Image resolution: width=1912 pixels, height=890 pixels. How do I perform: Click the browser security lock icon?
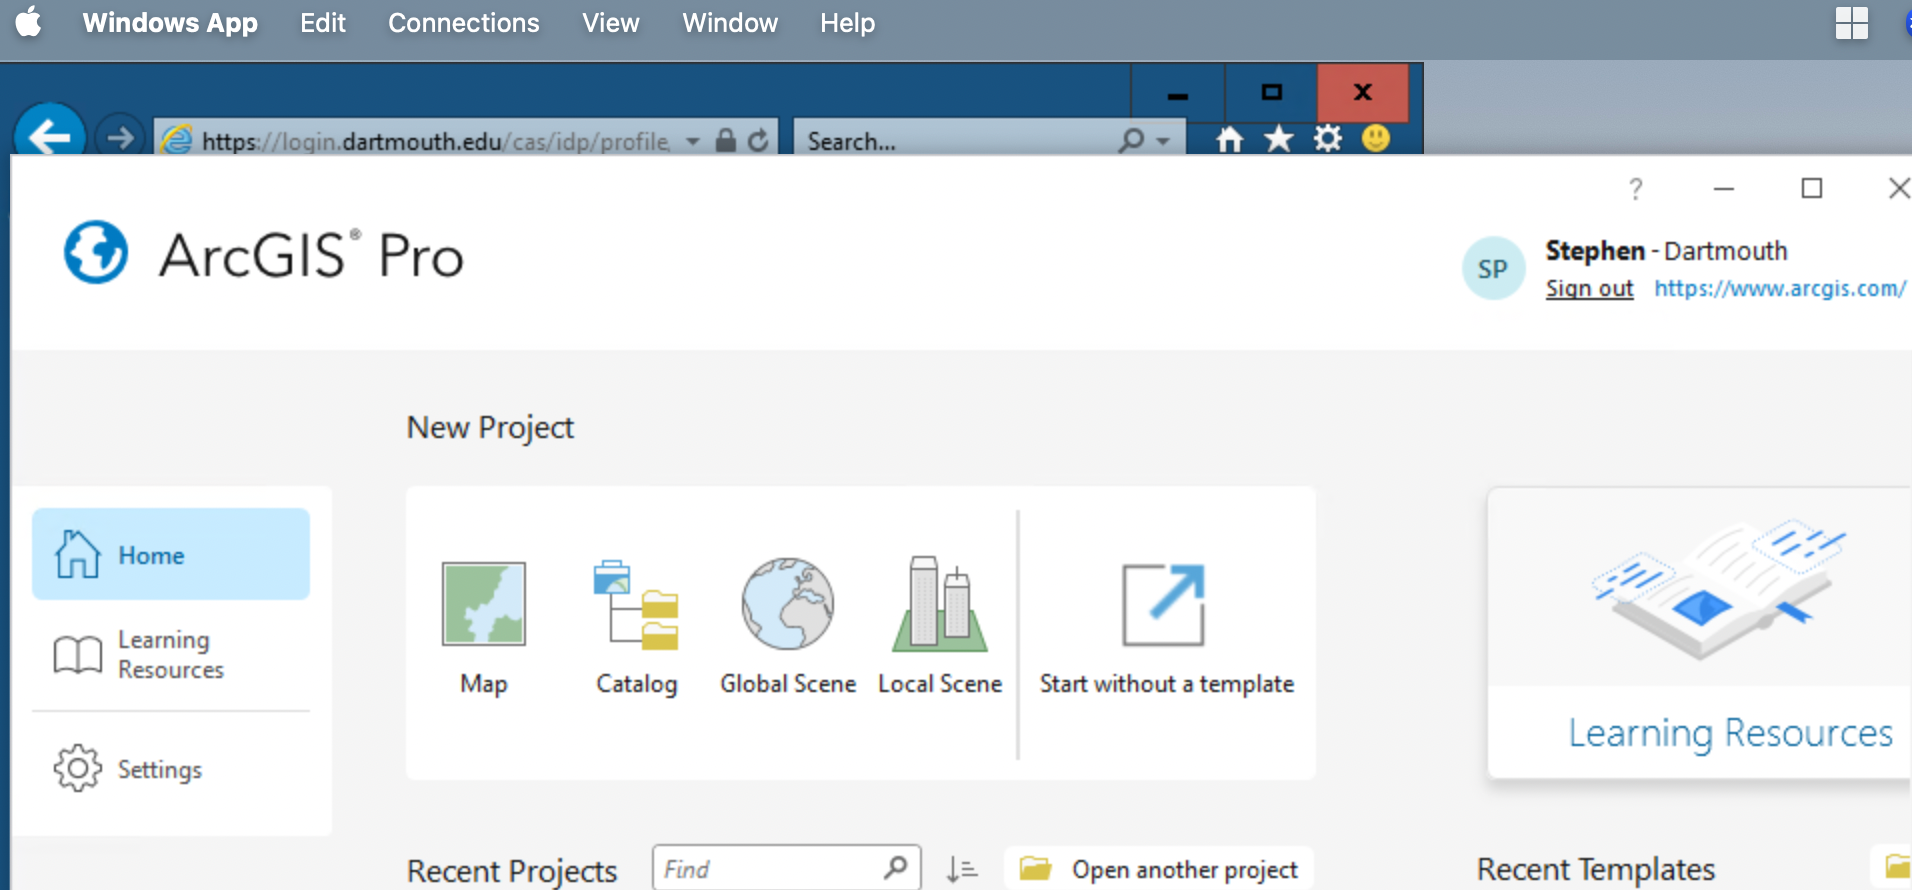point(726,140)
